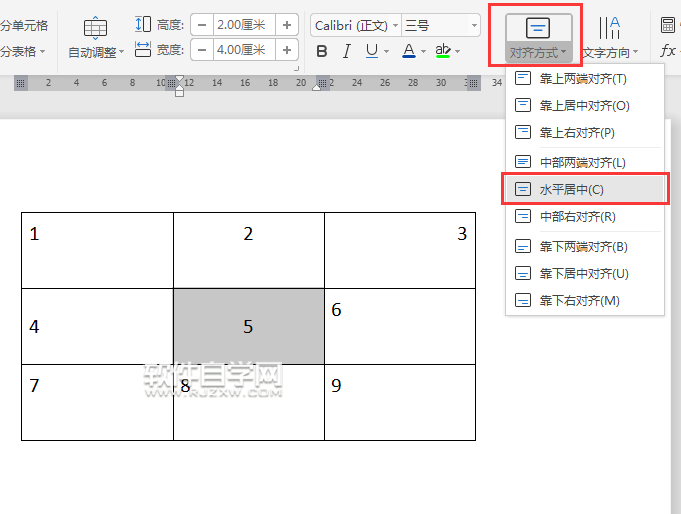The image size is (681, 514).
Task: Select 中部右对齐(R) menu item
Action: [585, 216]
